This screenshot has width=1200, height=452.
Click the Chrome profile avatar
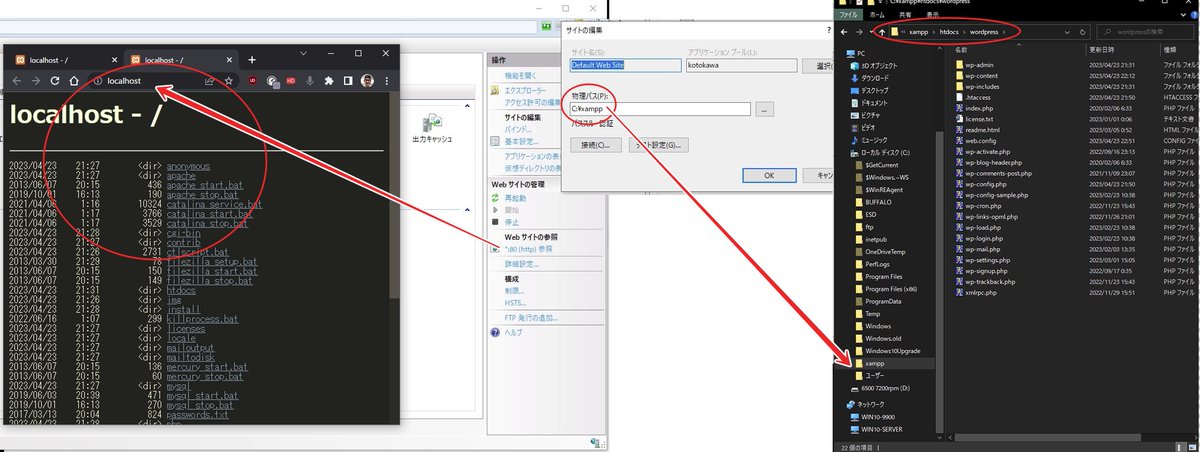[x=367, y=81]
